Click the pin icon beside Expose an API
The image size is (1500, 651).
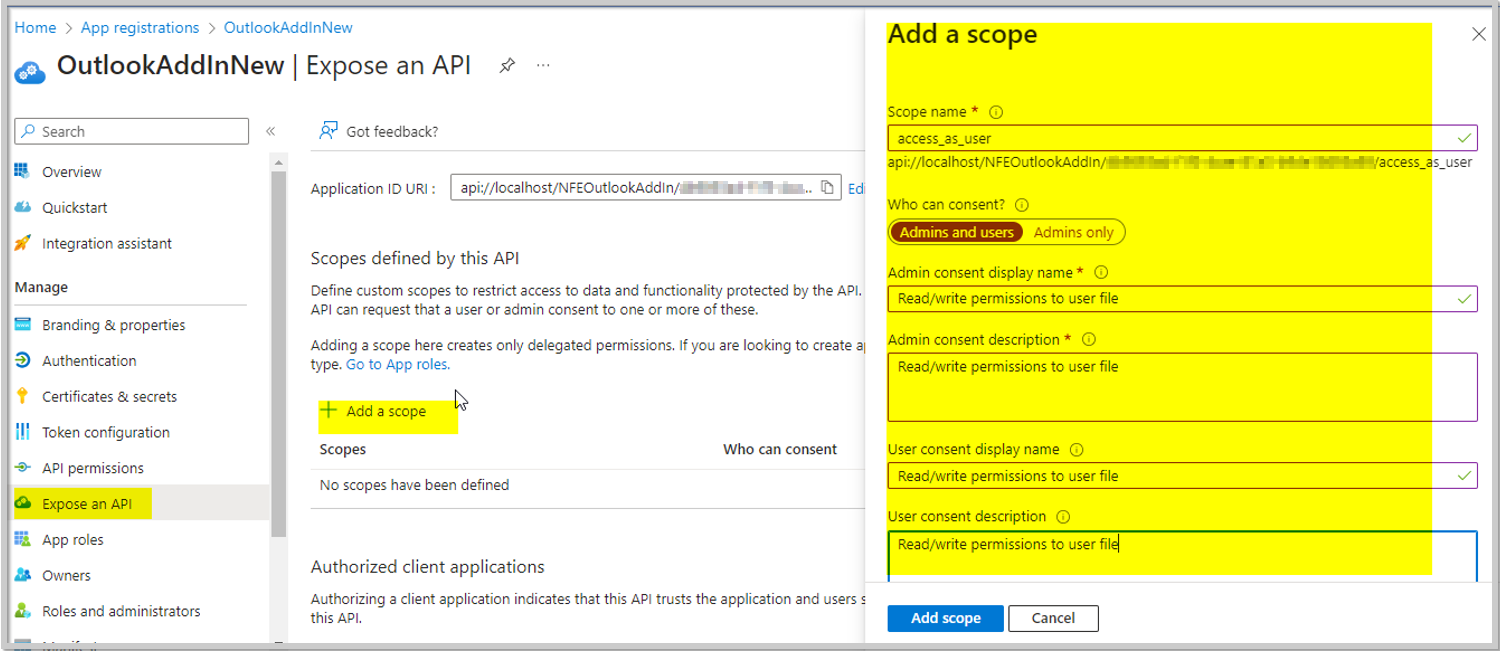tap(507, 66)
